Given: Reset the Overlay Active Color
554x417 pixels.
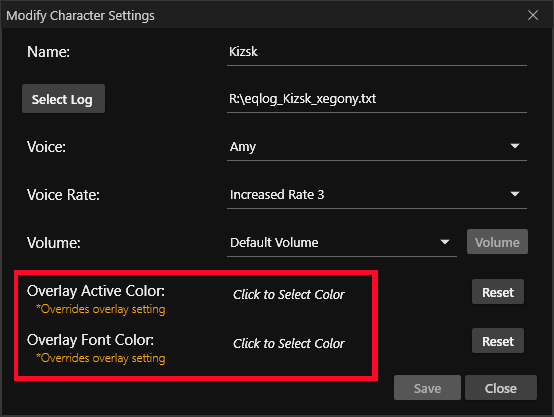Looking at the screenshot, I should pos(498,292).
